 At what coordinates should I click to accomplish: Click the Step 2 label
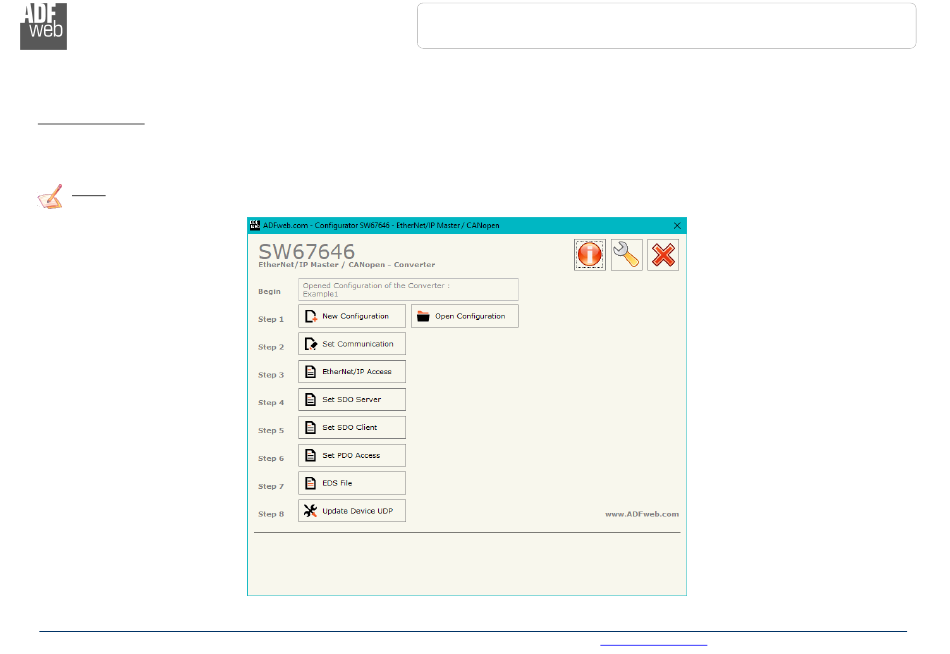pyautogui.click(x=271, y=347)
